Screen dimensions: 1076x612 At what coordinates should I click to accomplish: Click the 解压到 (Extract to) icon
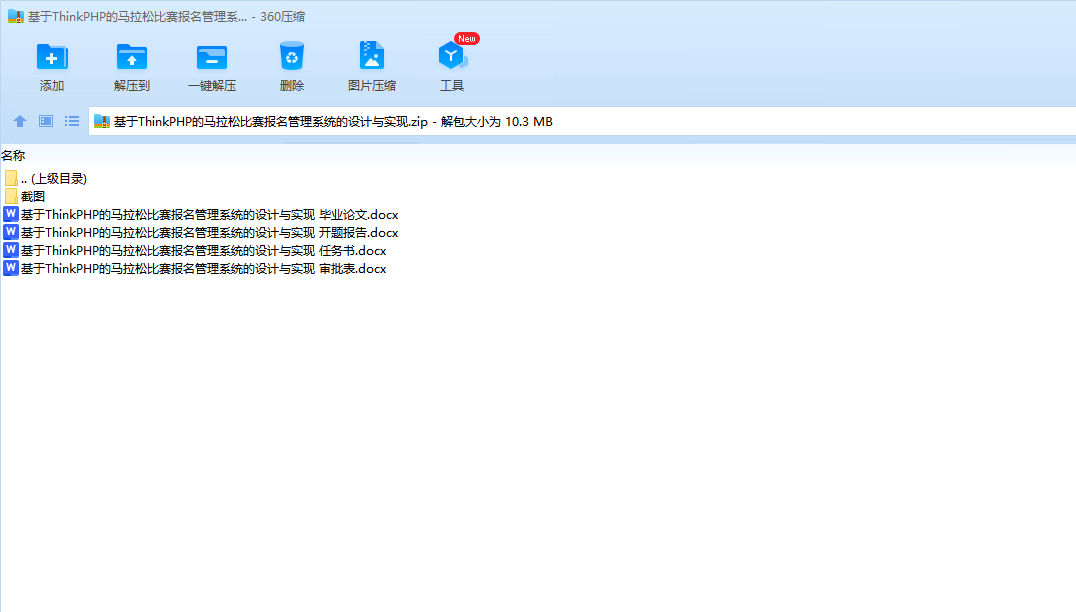(x=132, y=57)
